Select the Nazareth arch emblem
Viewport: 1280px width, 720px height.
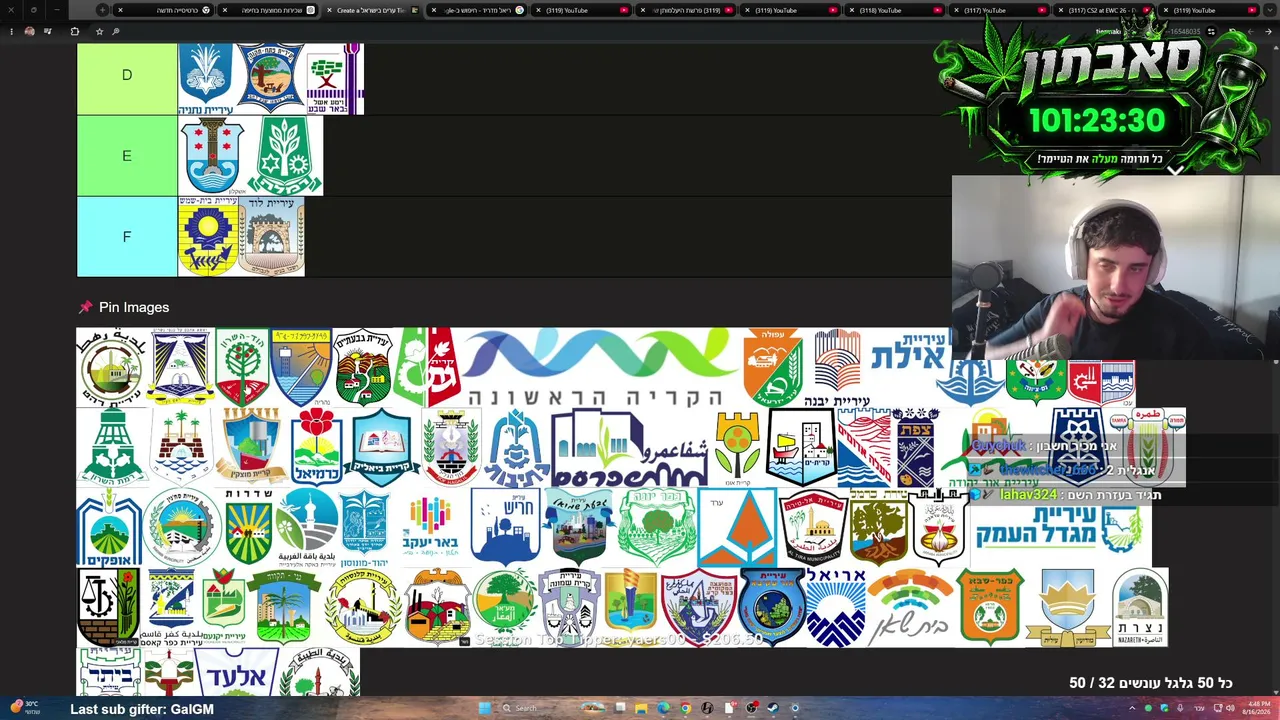[x=1140, y=607]
